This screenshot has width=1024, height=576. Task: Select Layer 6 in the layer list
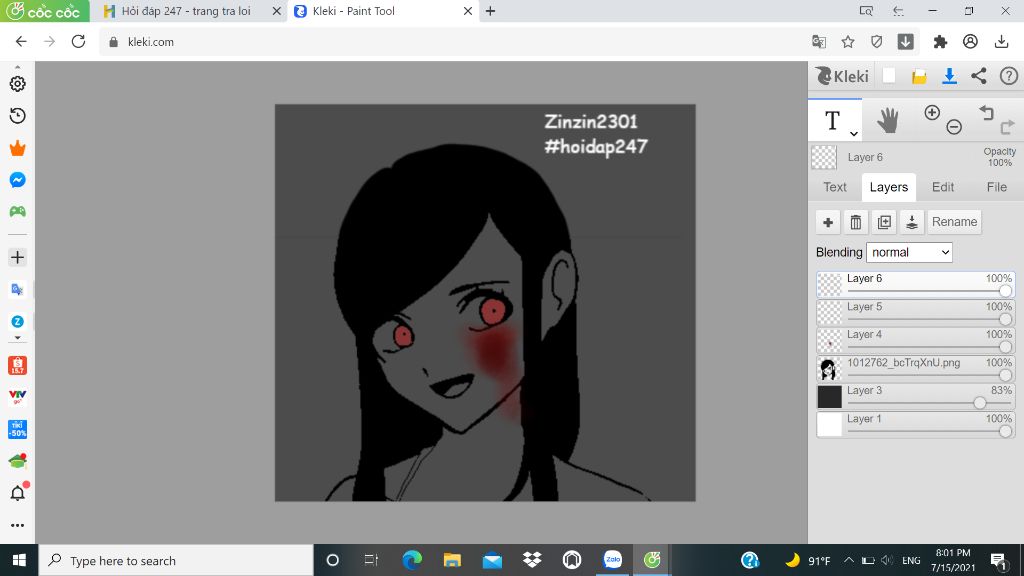(x=916, y=284)
